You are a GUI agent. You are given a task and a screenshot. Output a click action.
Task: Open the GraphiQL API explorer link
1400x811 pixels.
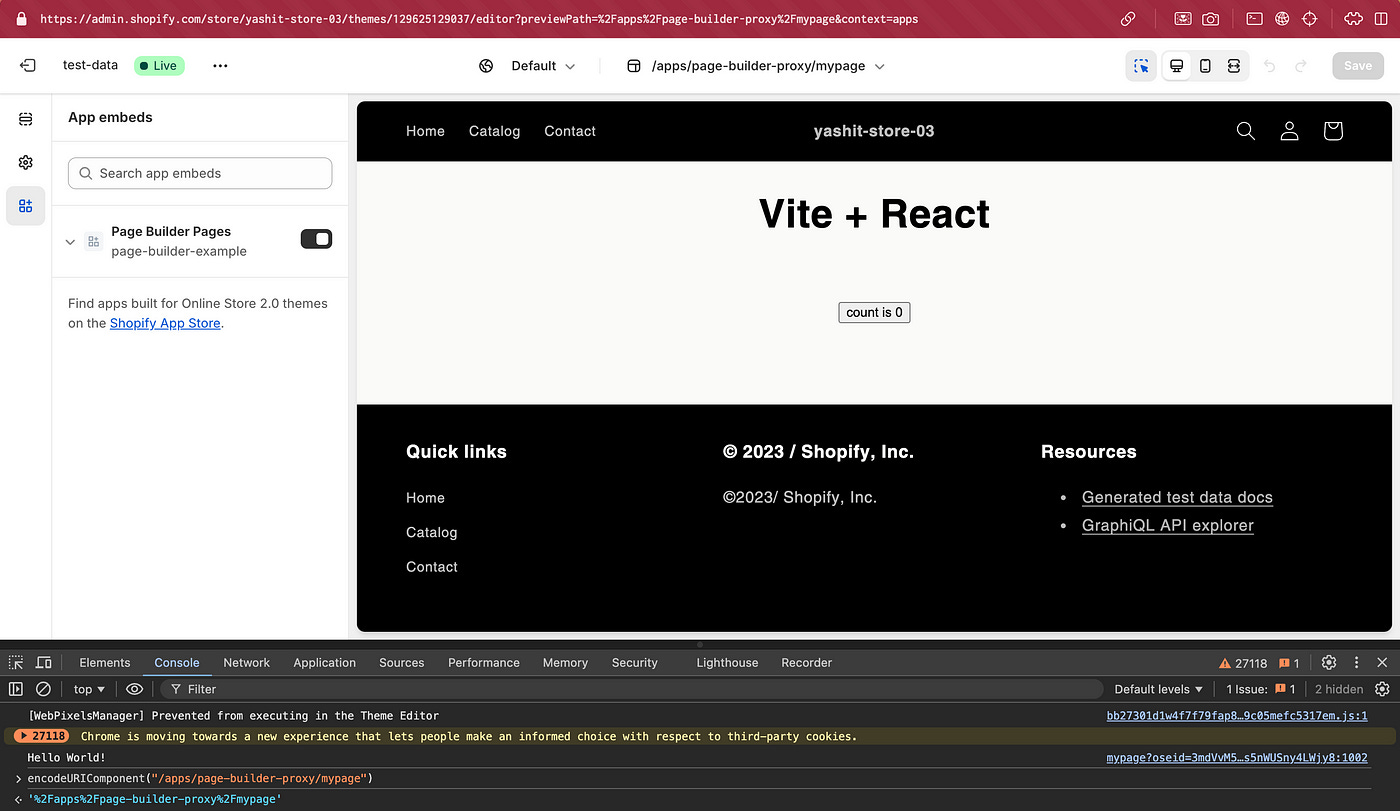click(1168, 525)
